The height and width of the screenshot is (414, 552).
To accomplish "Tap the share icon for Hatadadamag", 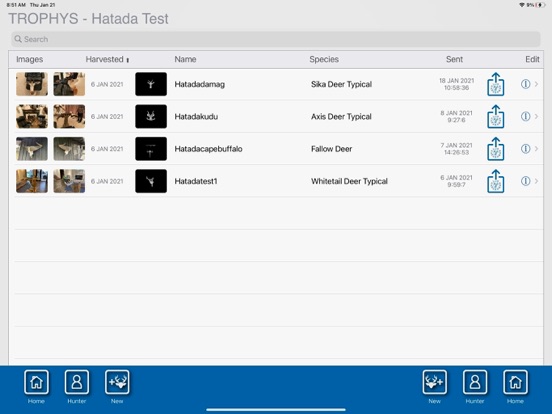I will click(496, 84).
